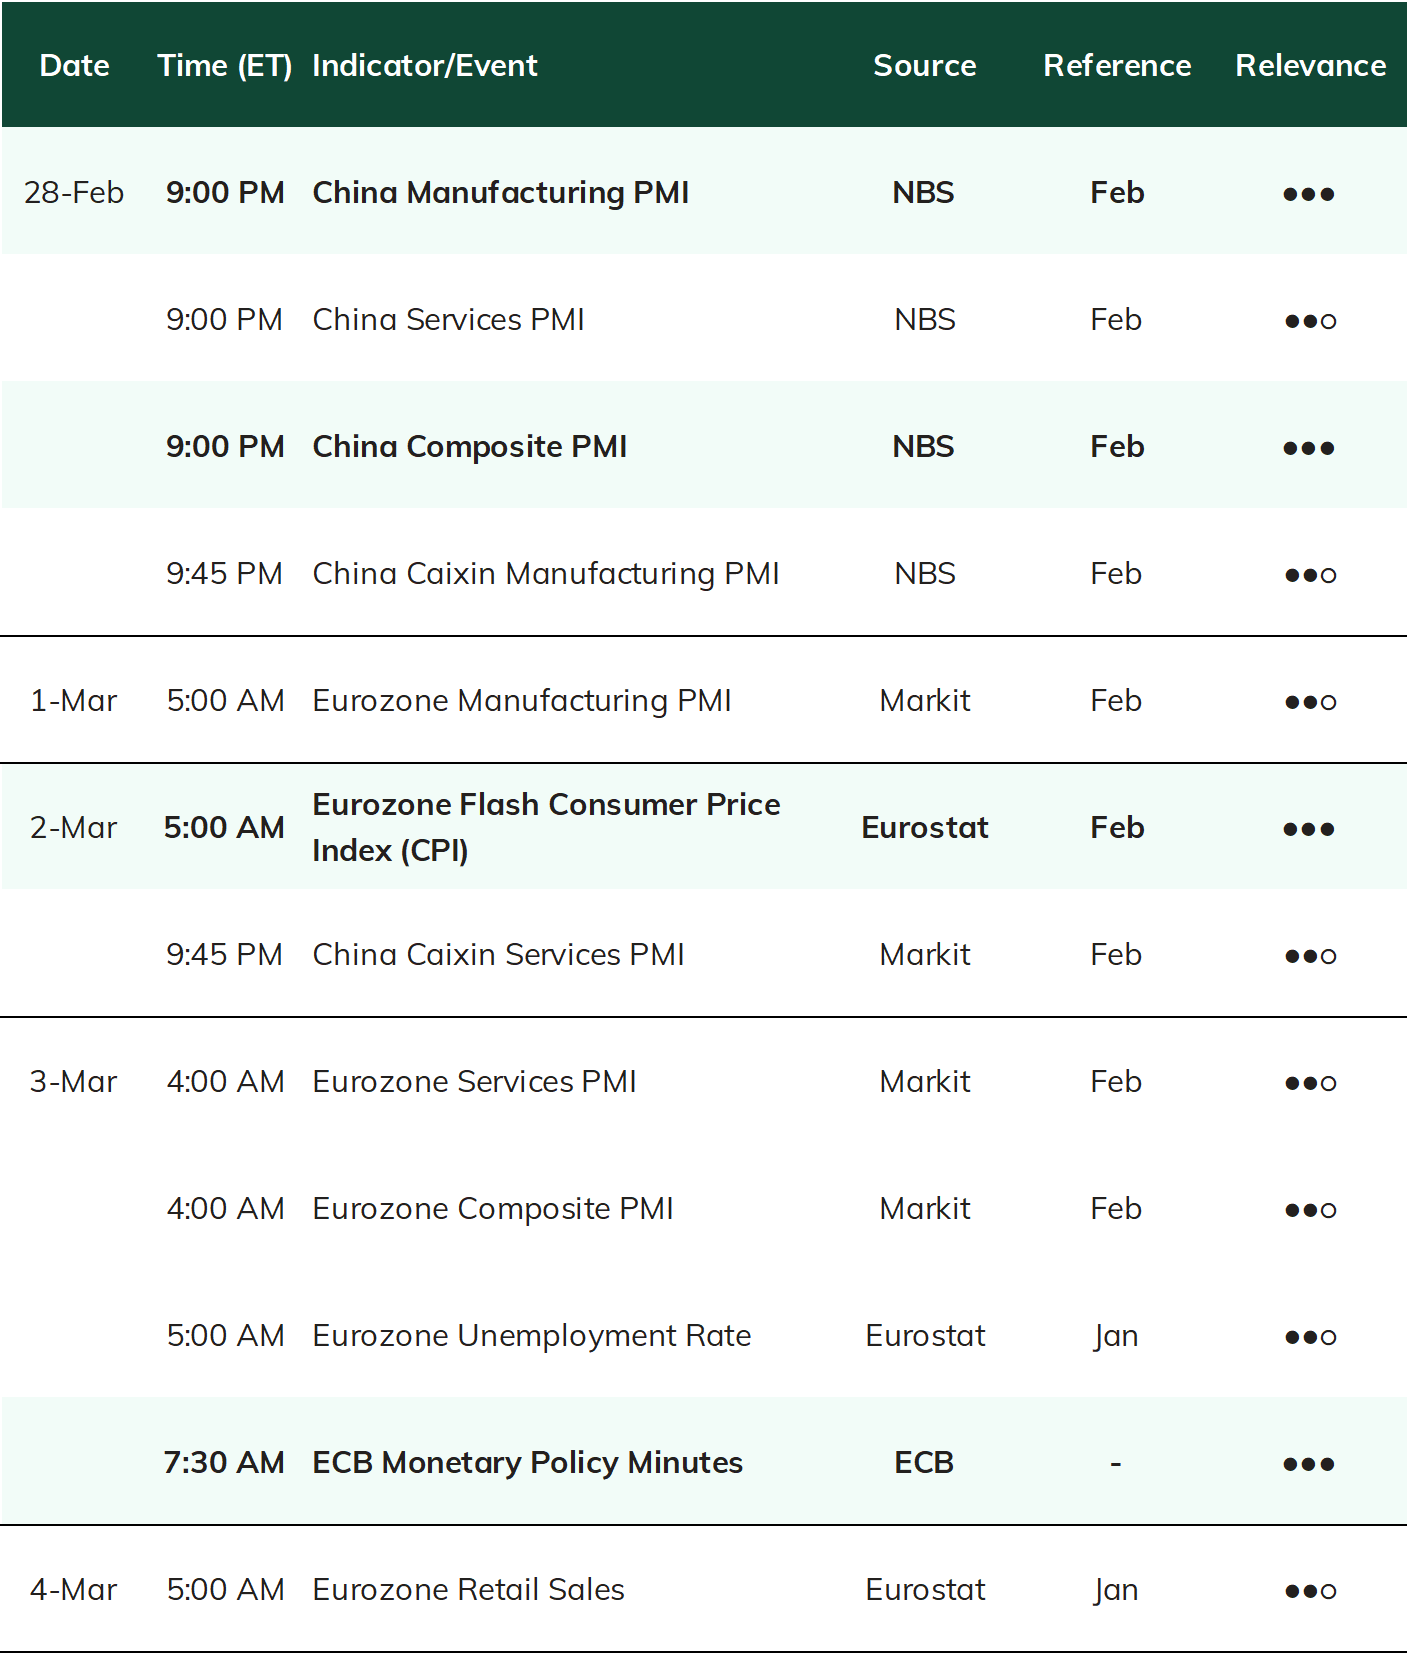Click the Date column header

[x=74, y=66]
